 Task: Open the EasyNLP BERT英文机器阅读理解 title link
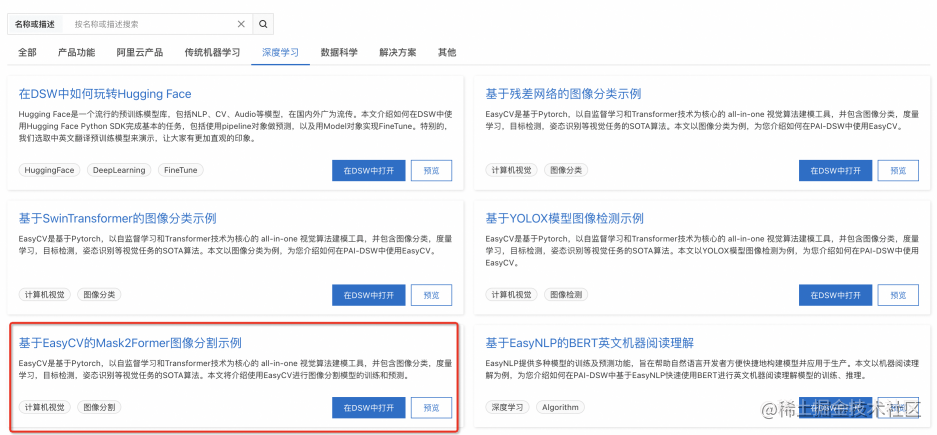pyautogui.click(x=589, y=343)
